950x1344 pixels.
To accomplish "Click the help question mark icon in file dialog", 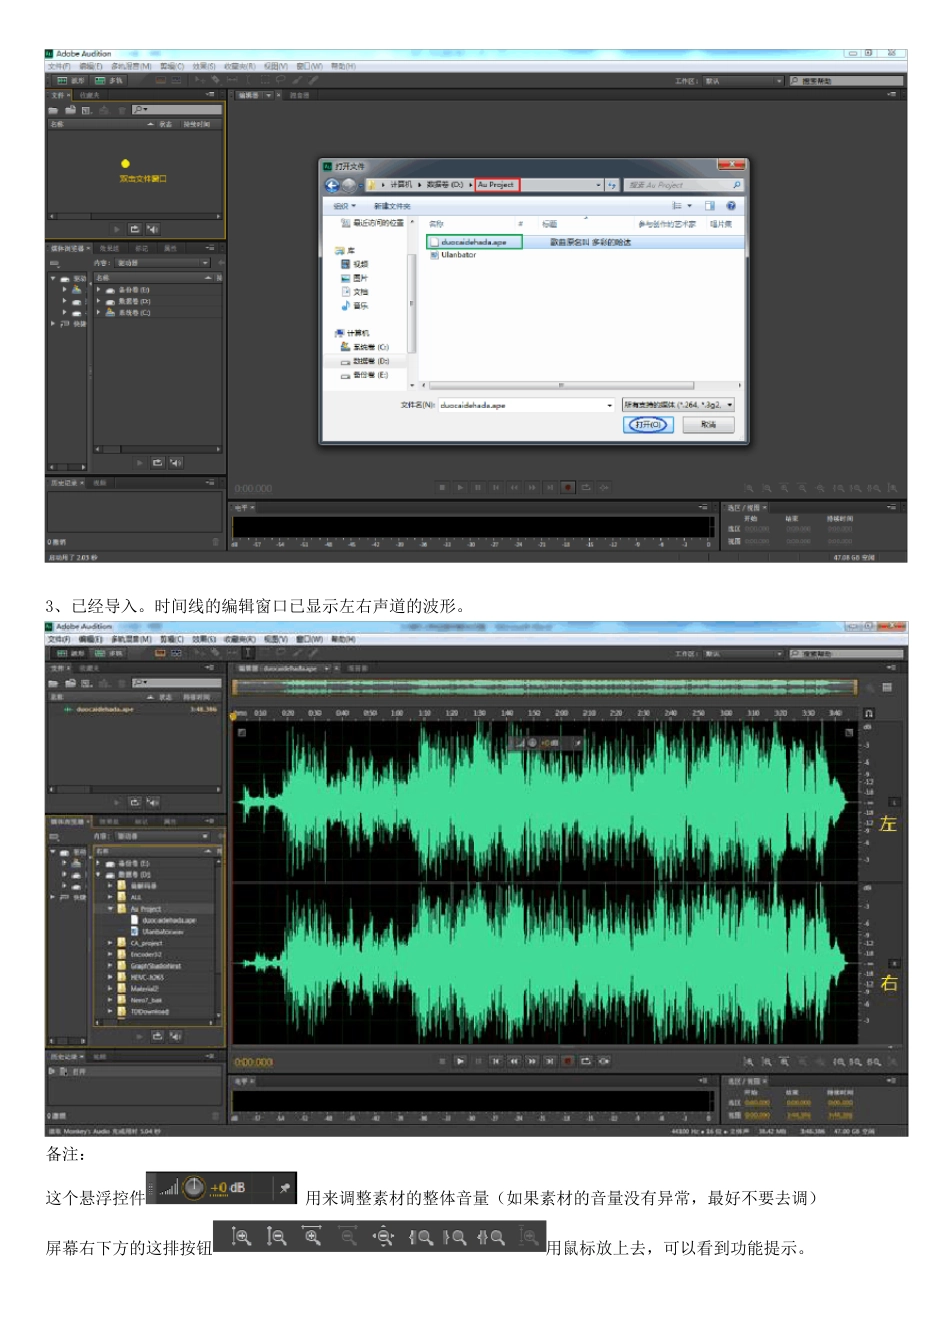I will pyautogui.click(x=731, y=206).
